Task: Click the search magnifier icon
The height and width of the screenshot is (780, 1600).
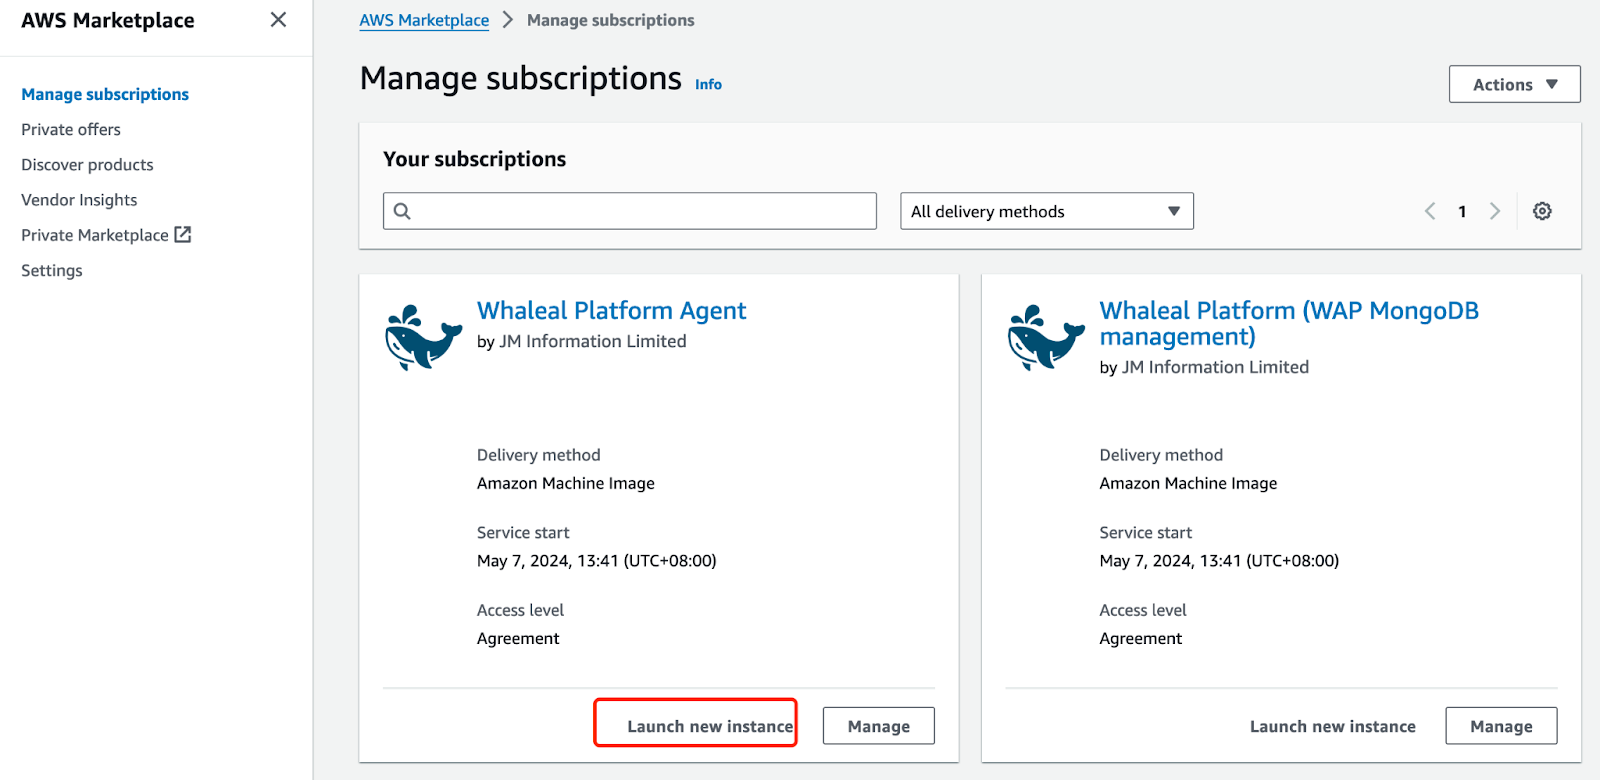Action: point(402,211)
